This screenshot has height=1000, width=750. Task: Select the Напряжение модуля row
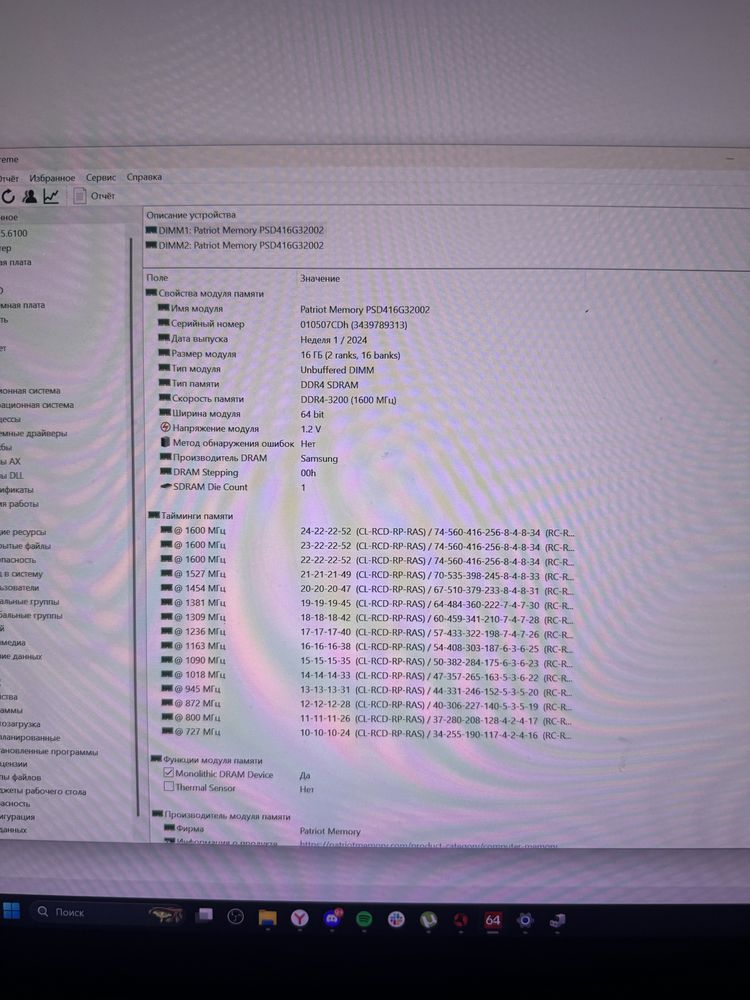(240, 429)
